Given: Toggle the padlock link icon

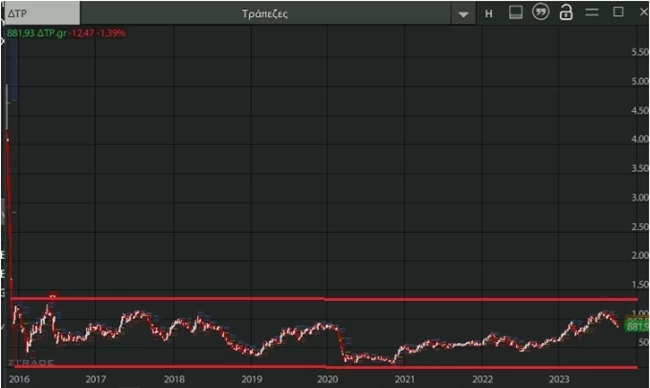Looking at the screenshot, I should pyautogui.click(x=566, y=12).
